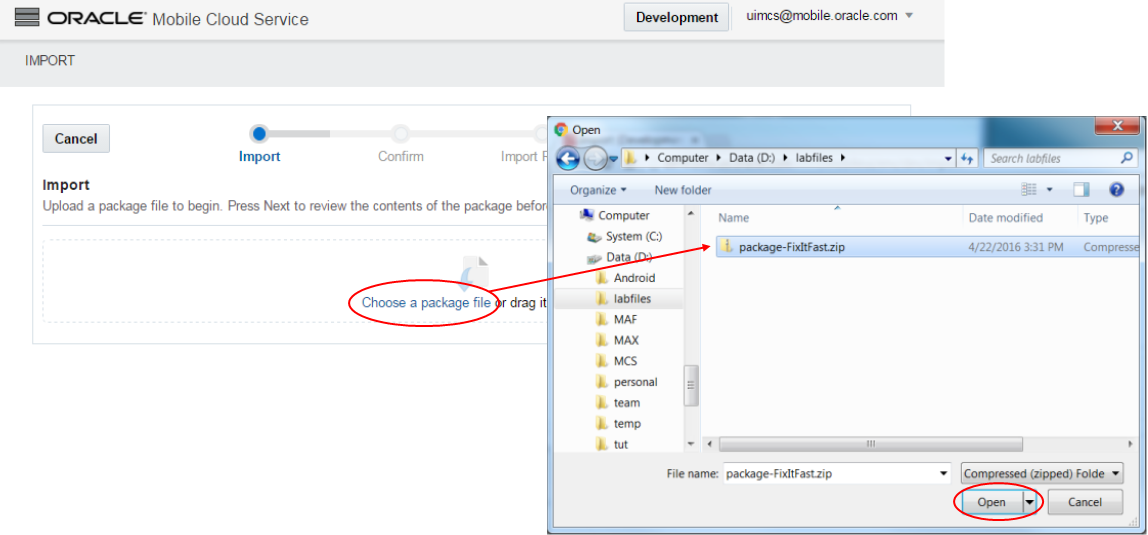Click the Back arrow in Open dialog

point(569,158)
